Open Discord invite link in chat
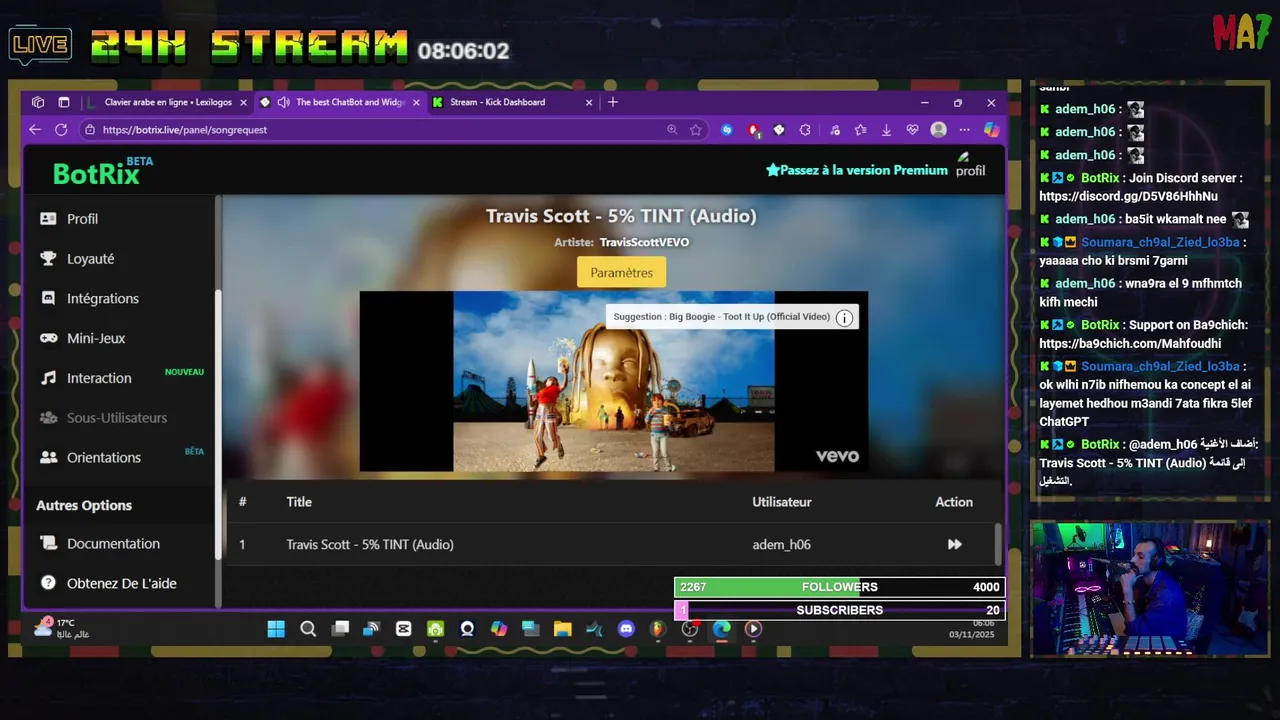This screenshot has width=1280, height=720. (1128, 197)
